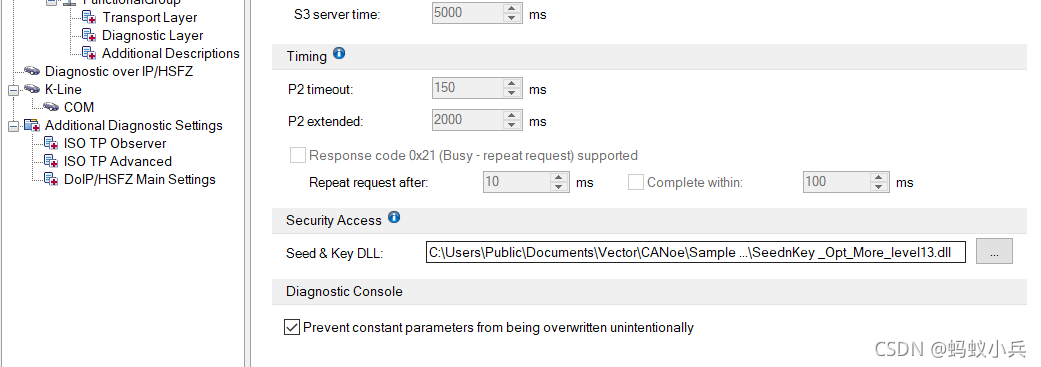The width and height of the screenshot is (1041, 367).
Task: Open DoIP/HSFZ Main Settings page
Action: coord(139,179)
